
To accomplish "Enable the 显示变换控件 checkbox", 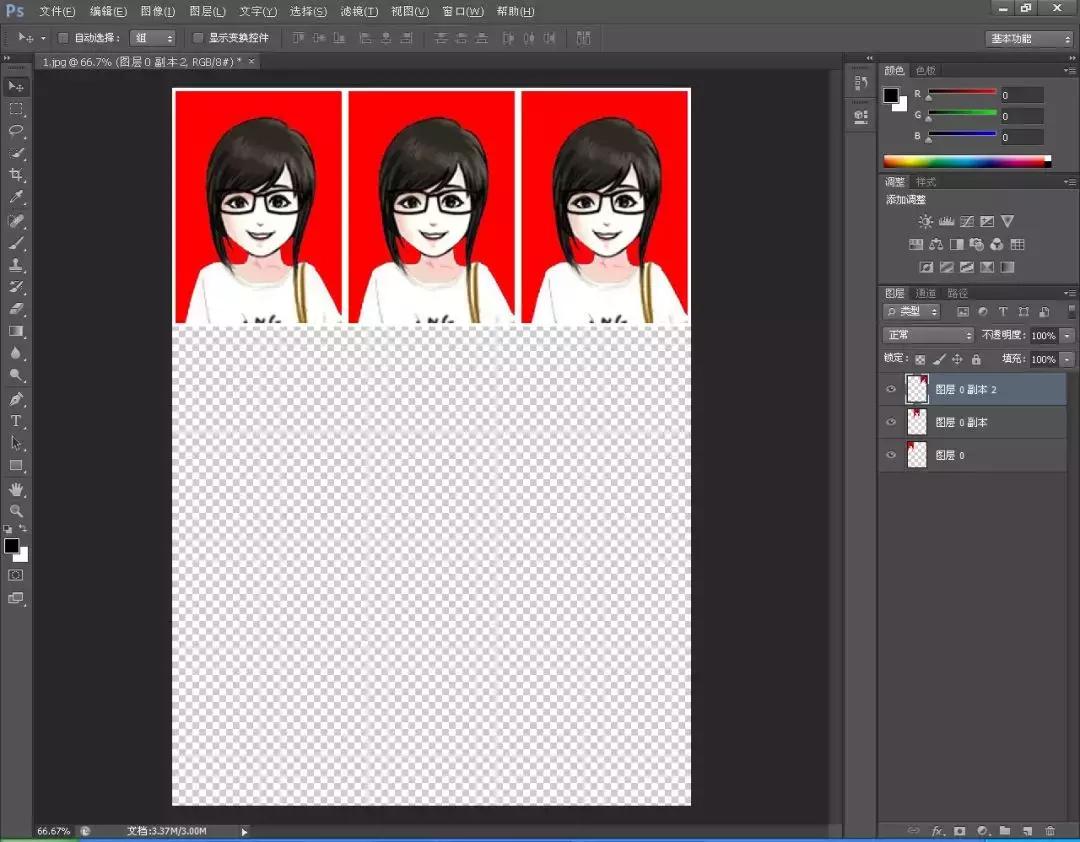I will pos(198,38).
